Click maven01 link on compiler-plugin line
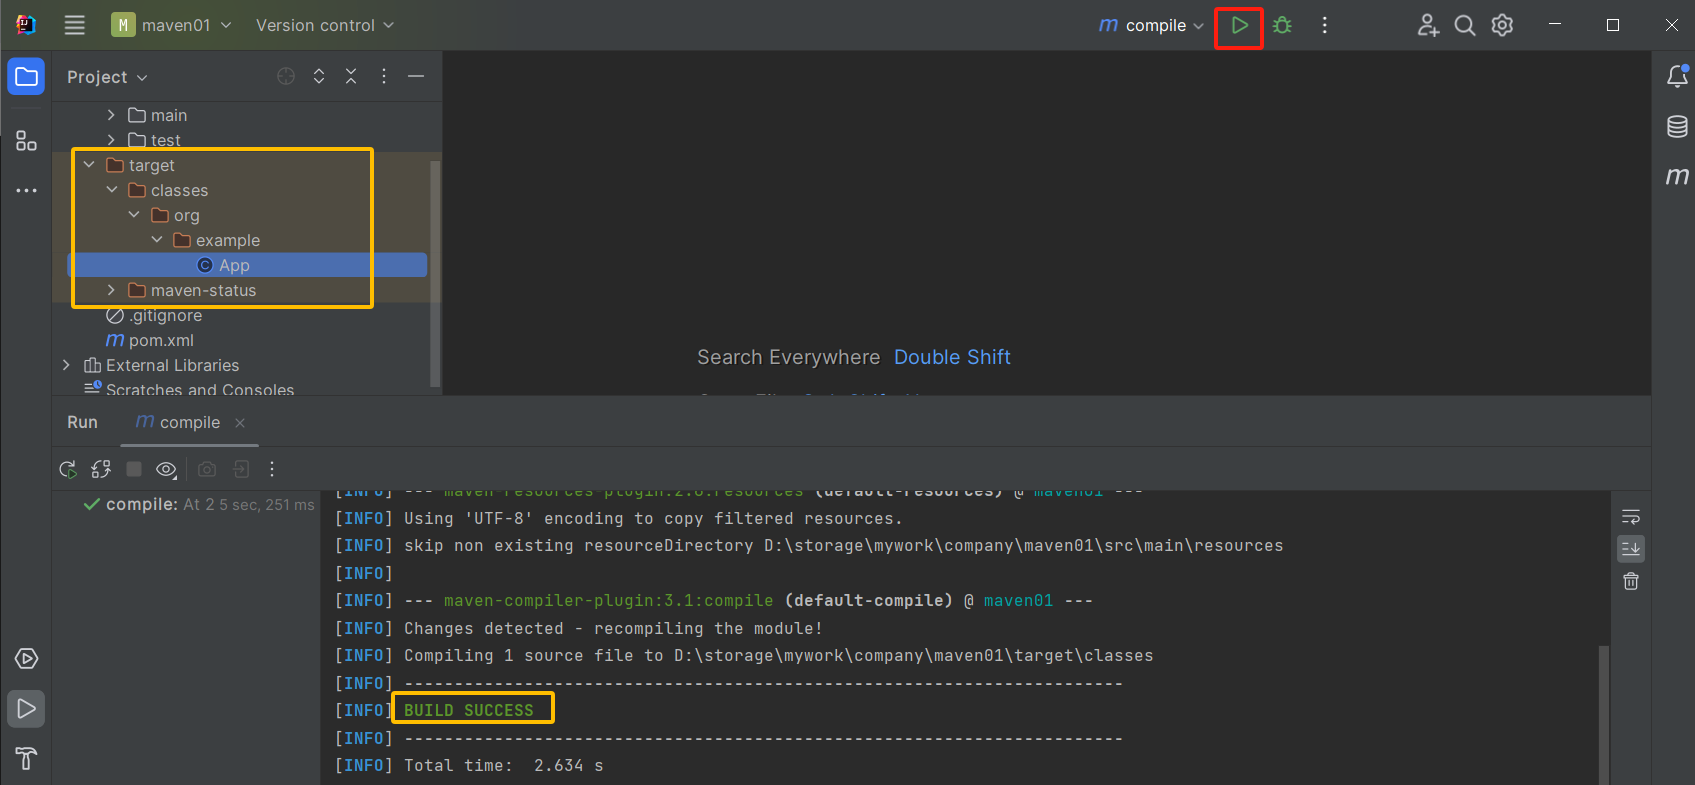The image size is (1695, 785). coord(1018,601)
